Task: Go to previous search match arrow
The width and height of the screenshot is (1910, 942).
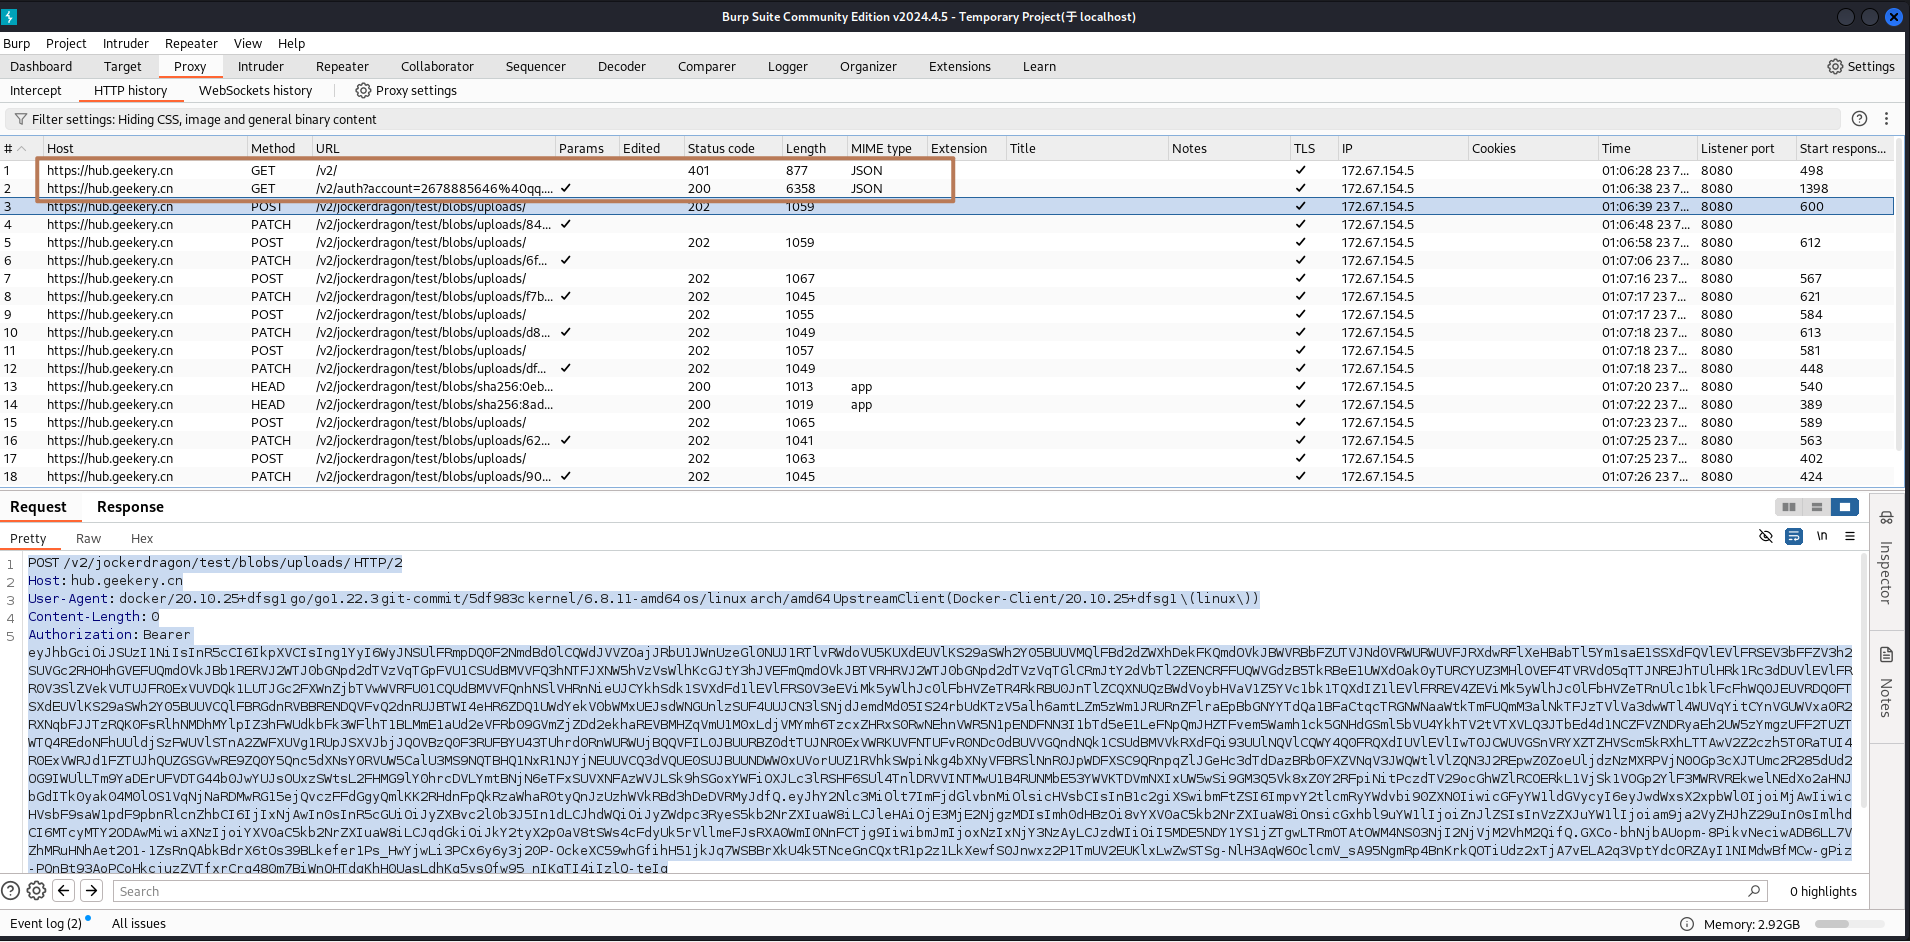Action: pos(64,891)
